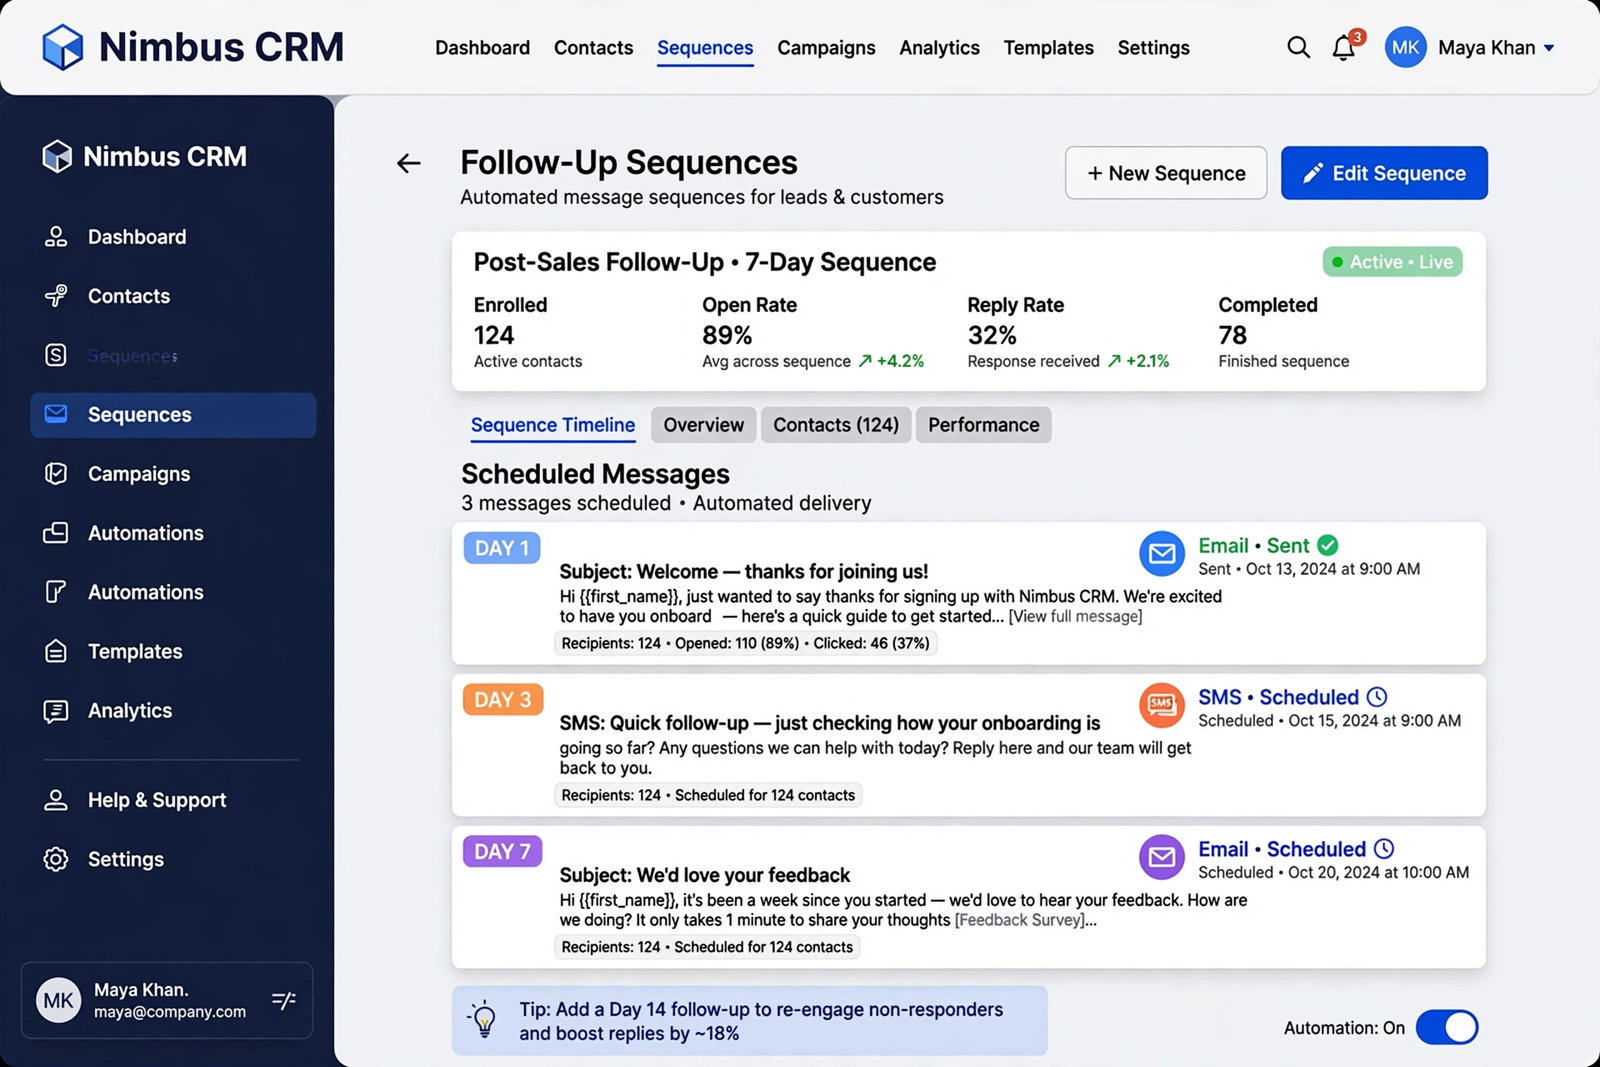Click the DAY 1 blue badge
Image resolution: width=1600 pixels, height=1067 pixels.
(x=502, y=548)
